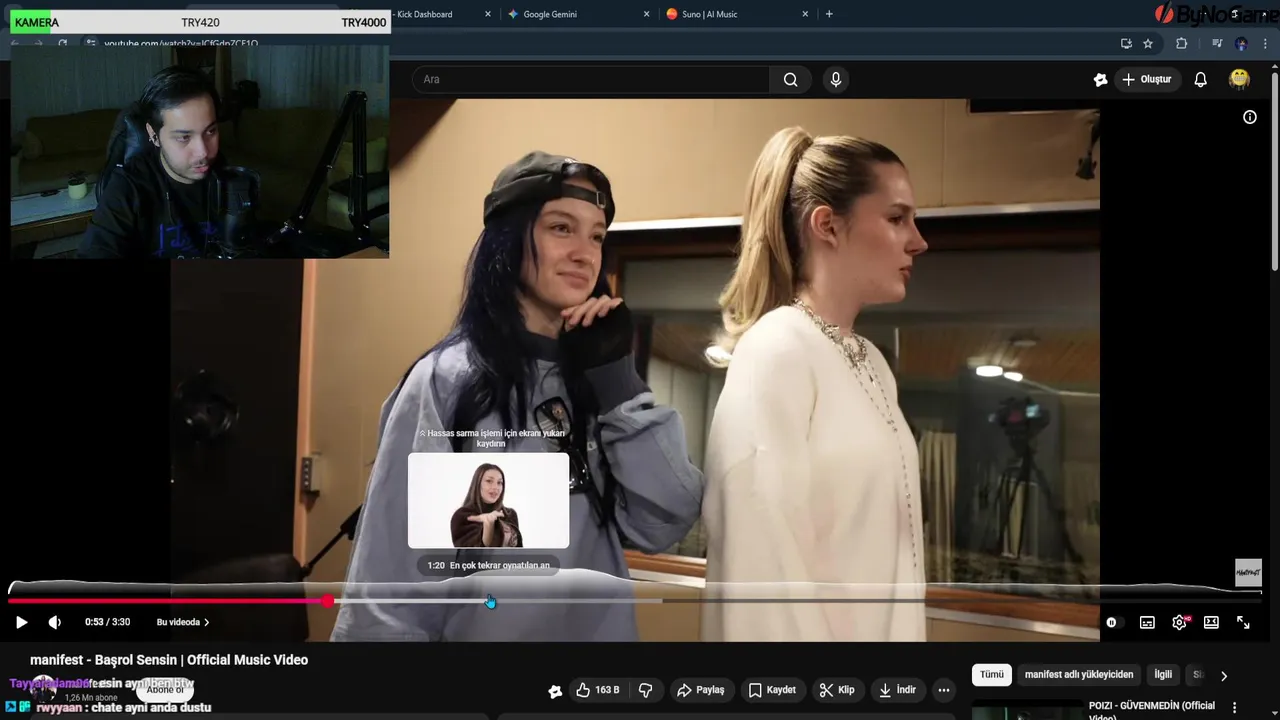Switch to theater mode
1280x720 pixels.
click(x=1211, y=622)
